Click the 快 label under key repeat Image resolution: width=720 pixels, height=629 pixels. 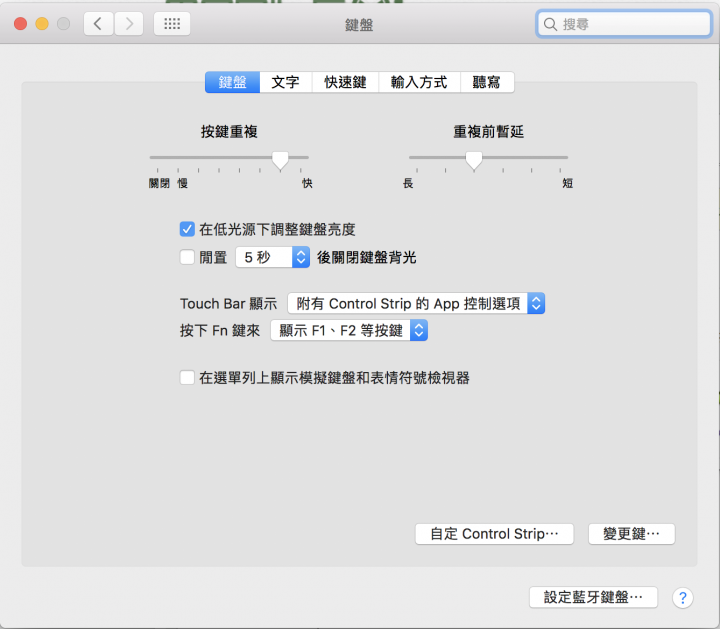click(x=307, y=184)
